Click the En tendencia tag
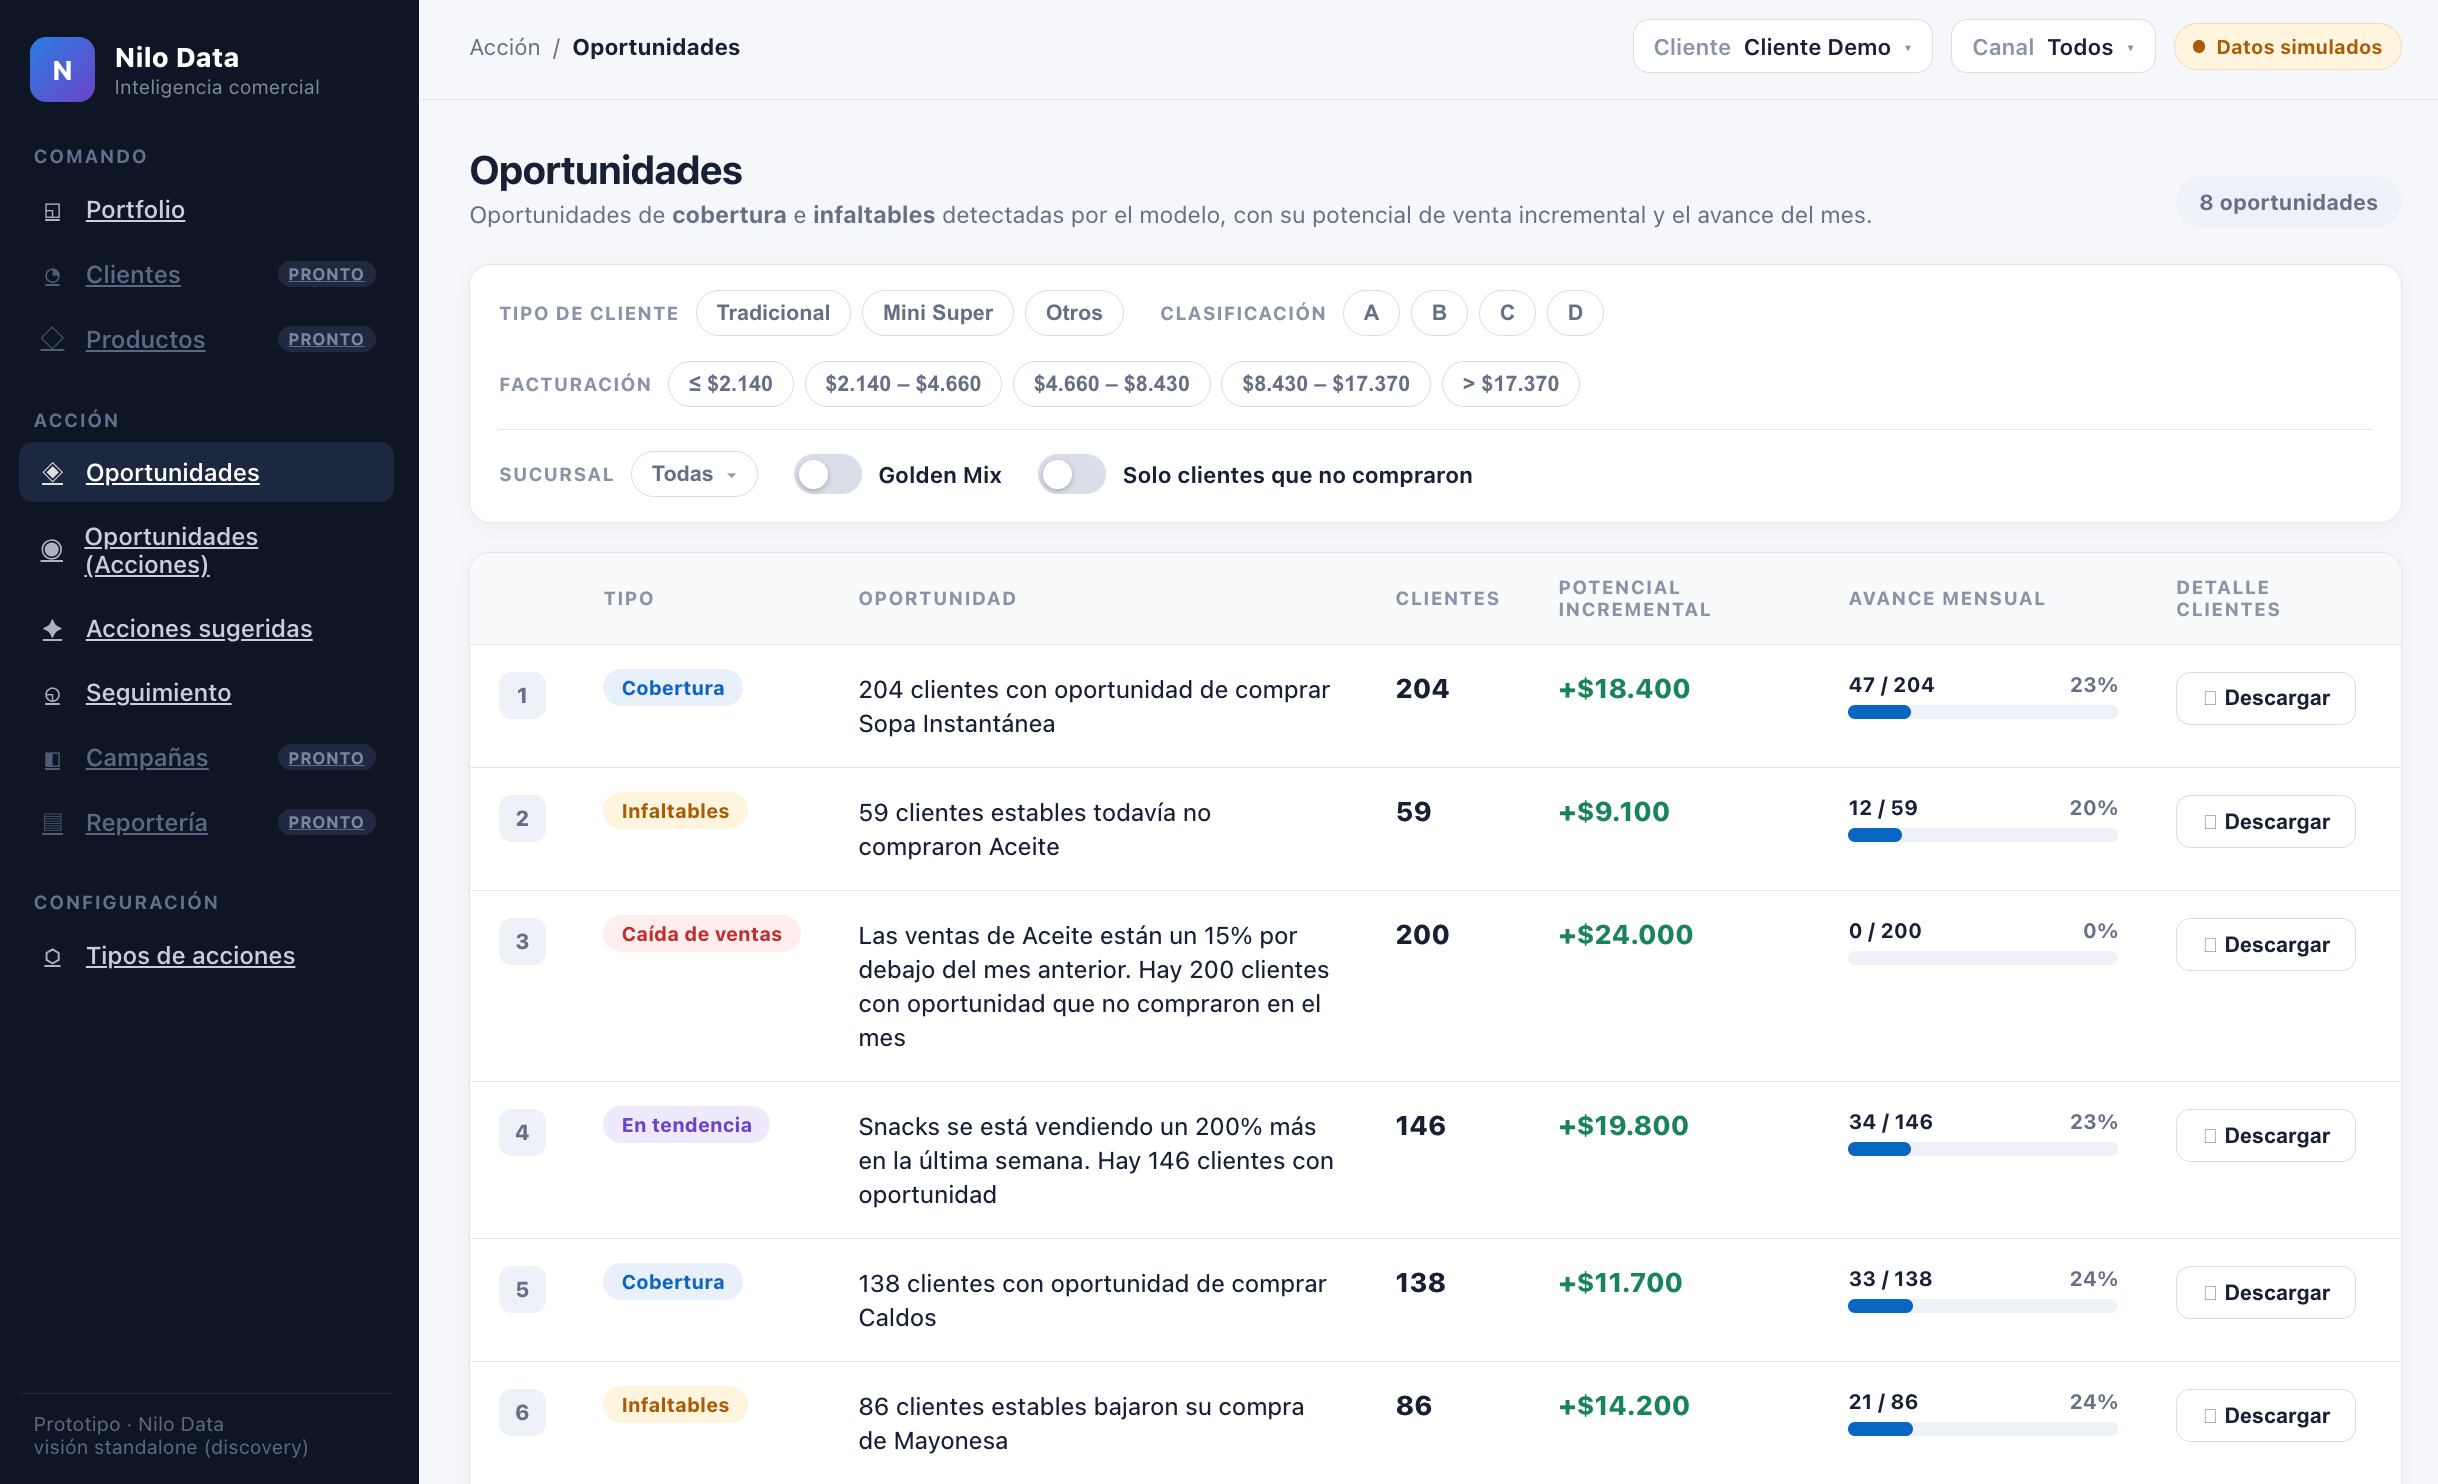 pyautogui.click(x=686, y=1125)
